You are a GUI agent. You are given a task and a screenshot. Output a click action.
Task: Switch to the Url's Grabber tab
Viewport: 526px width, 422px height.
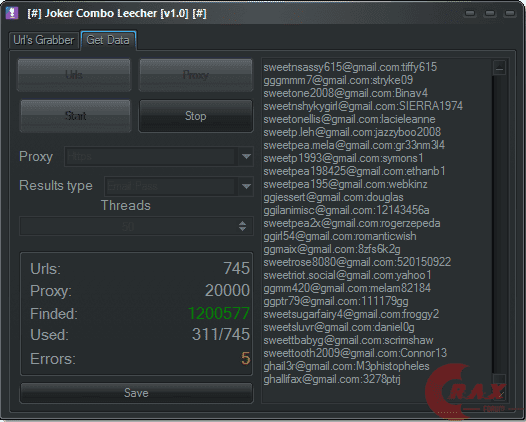(44, 40)
